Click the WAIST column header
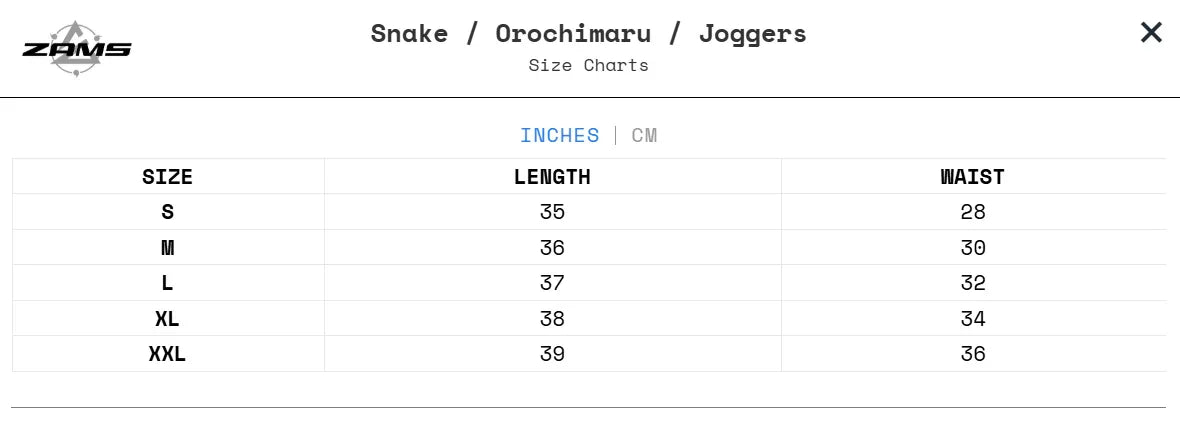1180x436 pixels. pos(972,177)
